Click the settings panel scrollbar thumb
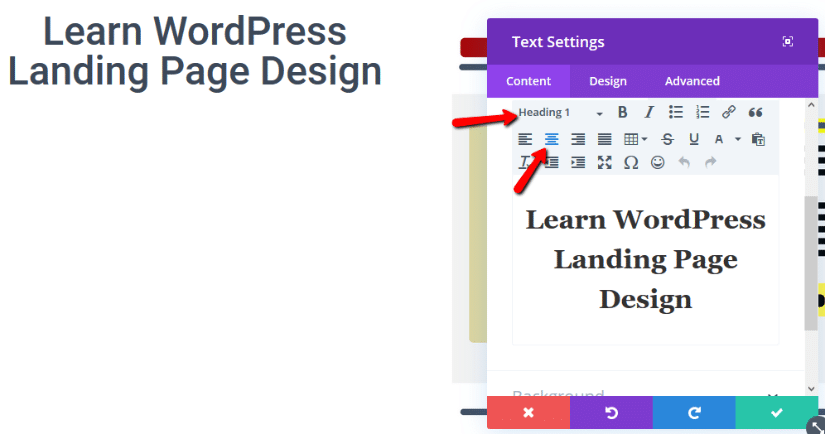The height and width of the screenshot is (434, 825). point(811,263)
